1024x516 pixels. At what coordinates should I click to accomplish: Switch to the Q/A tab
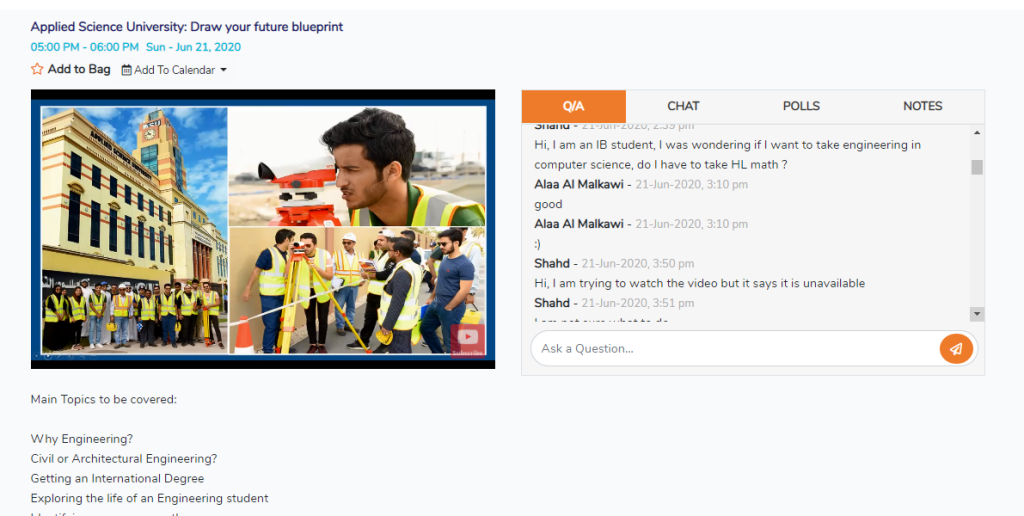coord(573,106)
